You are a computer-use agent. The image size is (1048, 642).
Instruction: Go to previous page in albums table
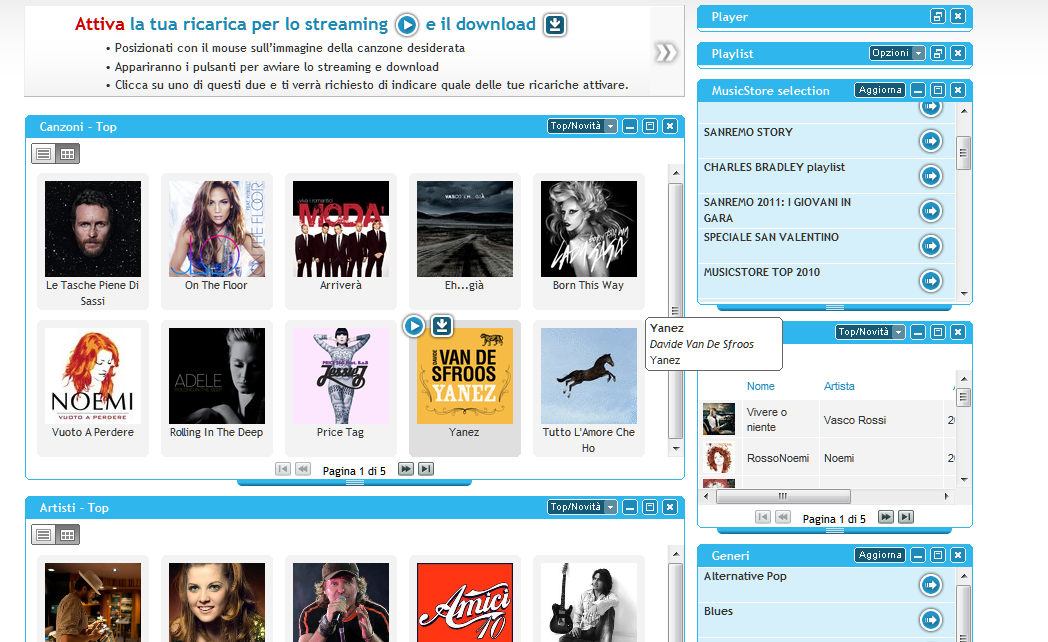point(783,517)
